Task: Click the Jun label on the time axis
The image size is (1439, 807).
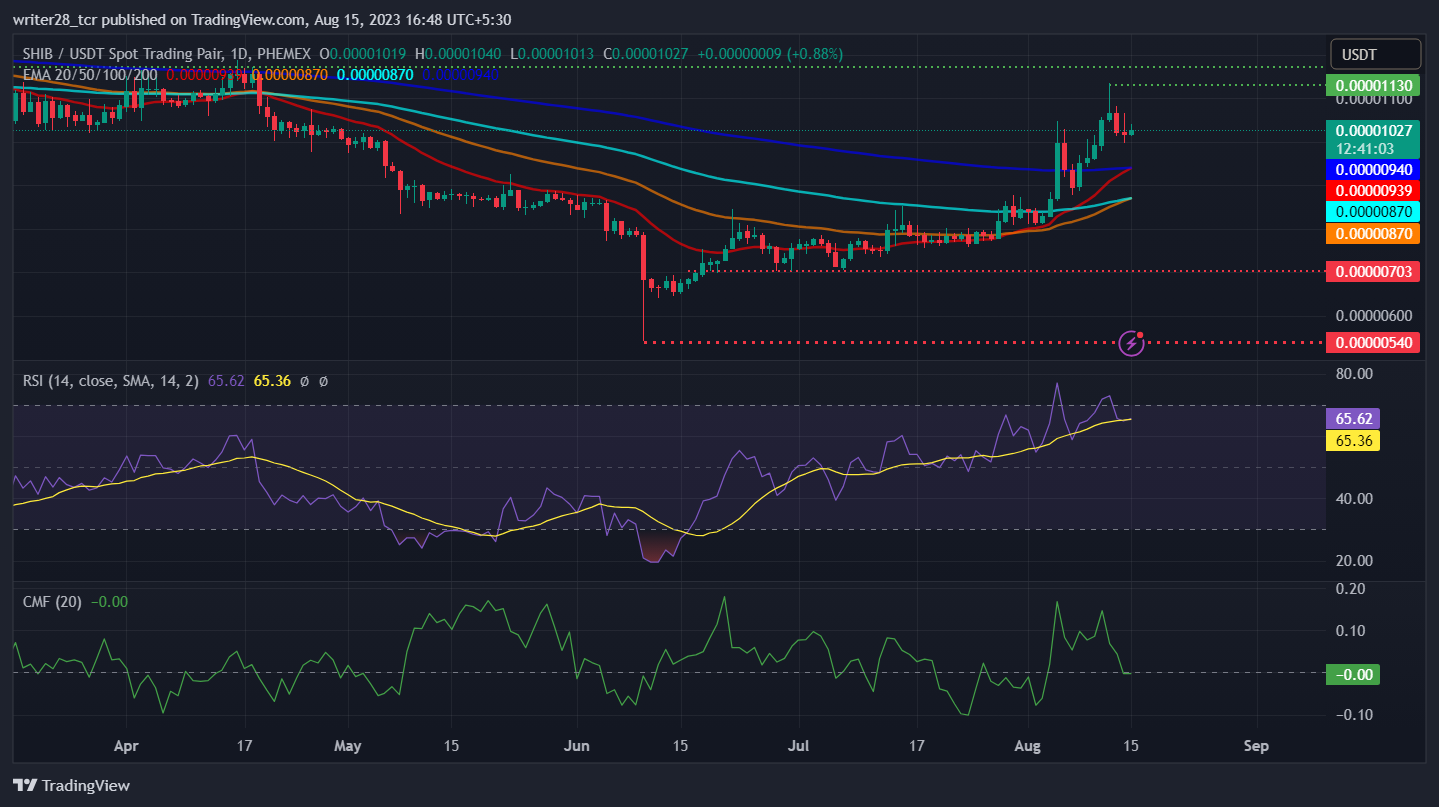Action: [576, 746]
